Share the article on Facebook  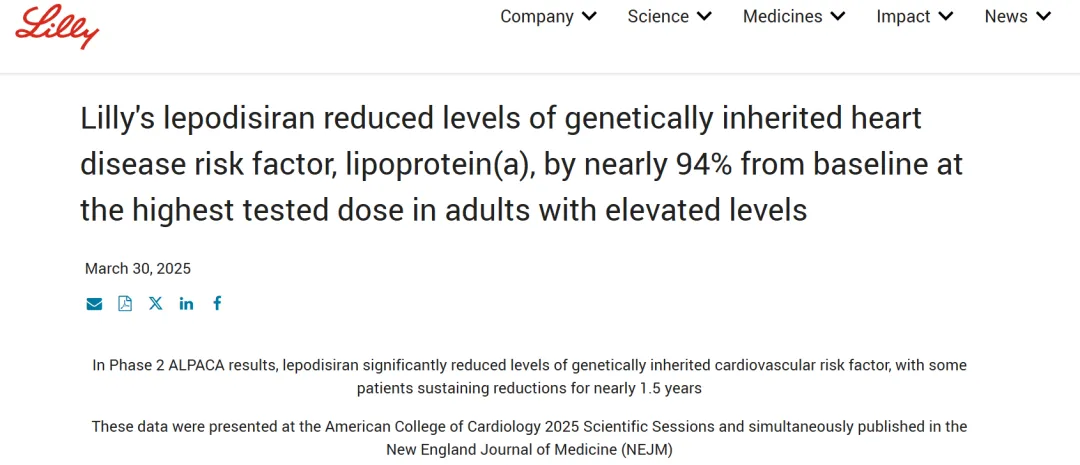point(217,304)
